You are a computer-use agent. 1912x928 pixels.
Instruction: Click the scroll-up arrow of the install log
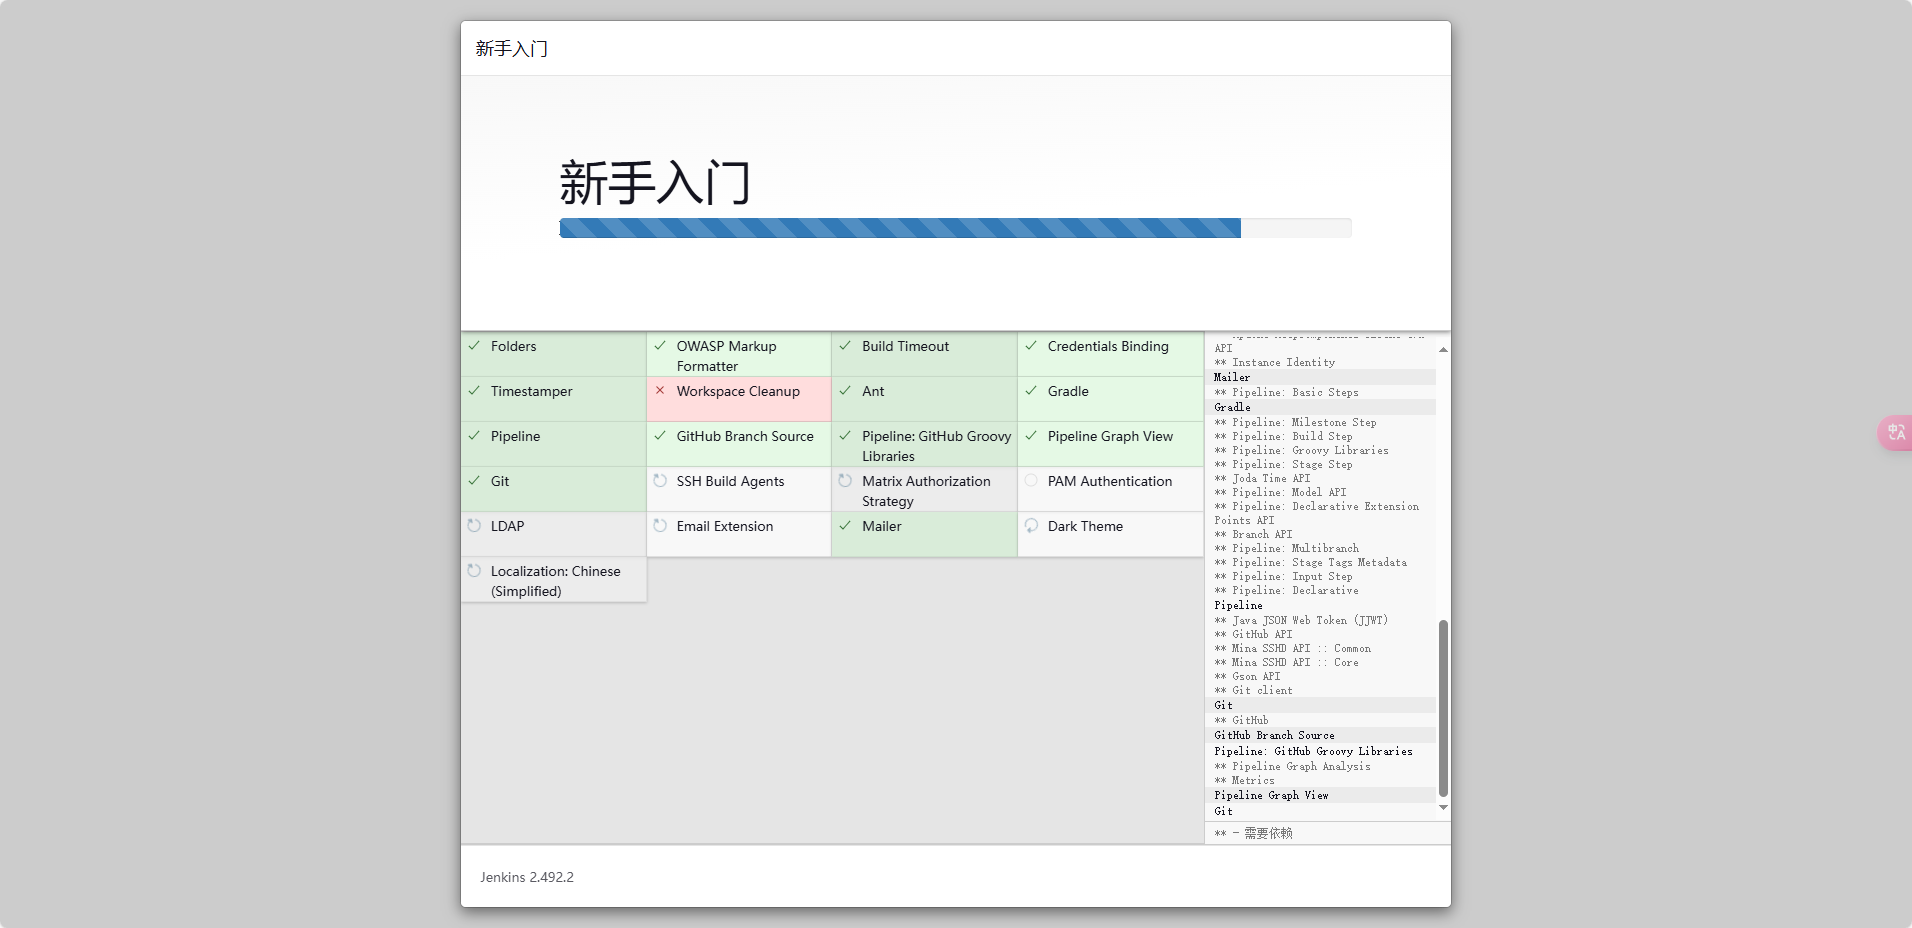click(x=1443, y=349)
